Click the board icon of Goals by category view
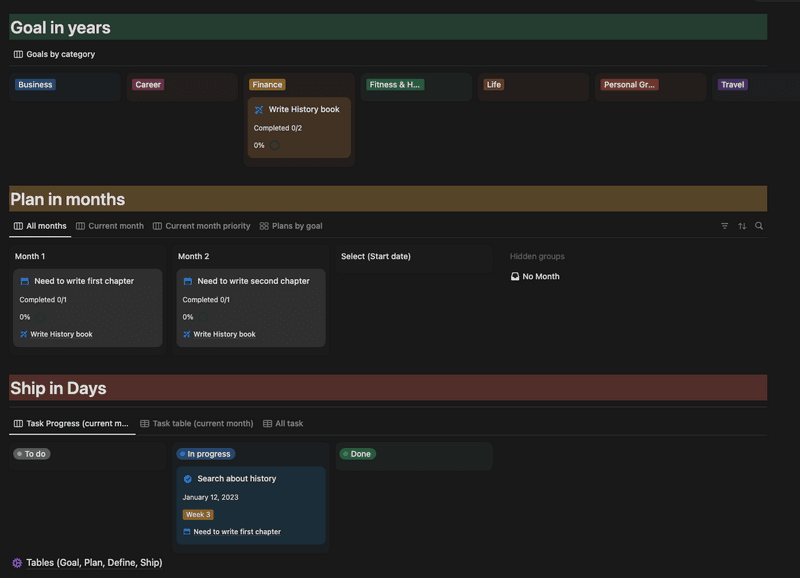This screenshot has height=578, width=800. tap(18, 54)
